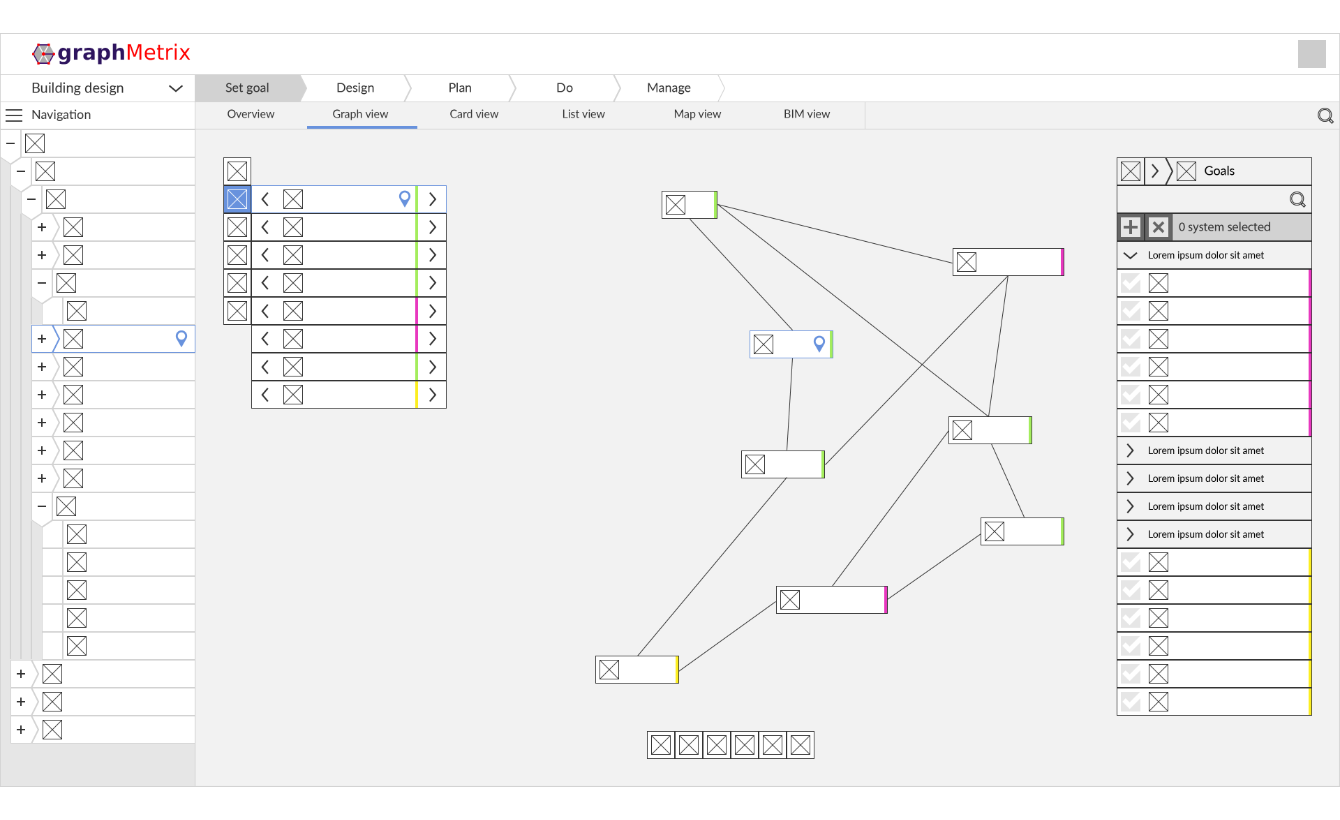Click the hamburger icon beside Navigation

pos(14,115)
